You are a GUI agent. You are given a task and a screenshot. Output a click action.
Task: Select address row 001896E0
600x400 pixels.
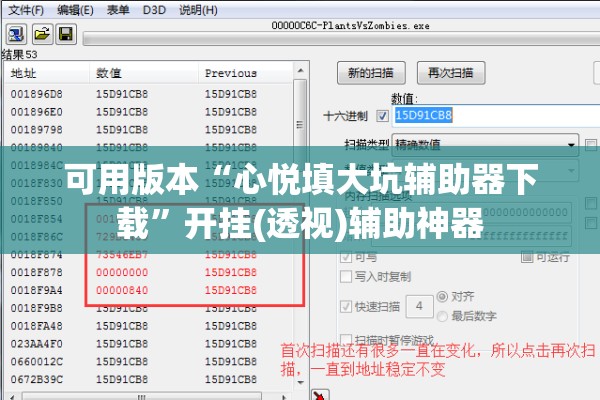coord(149,112)
